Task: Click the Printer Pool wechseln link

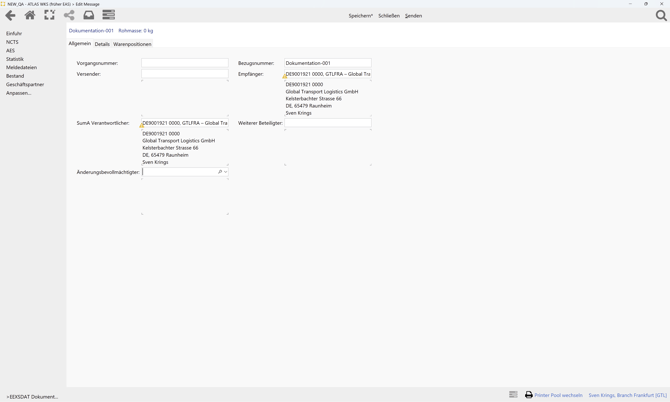Action: click(558, 395)
